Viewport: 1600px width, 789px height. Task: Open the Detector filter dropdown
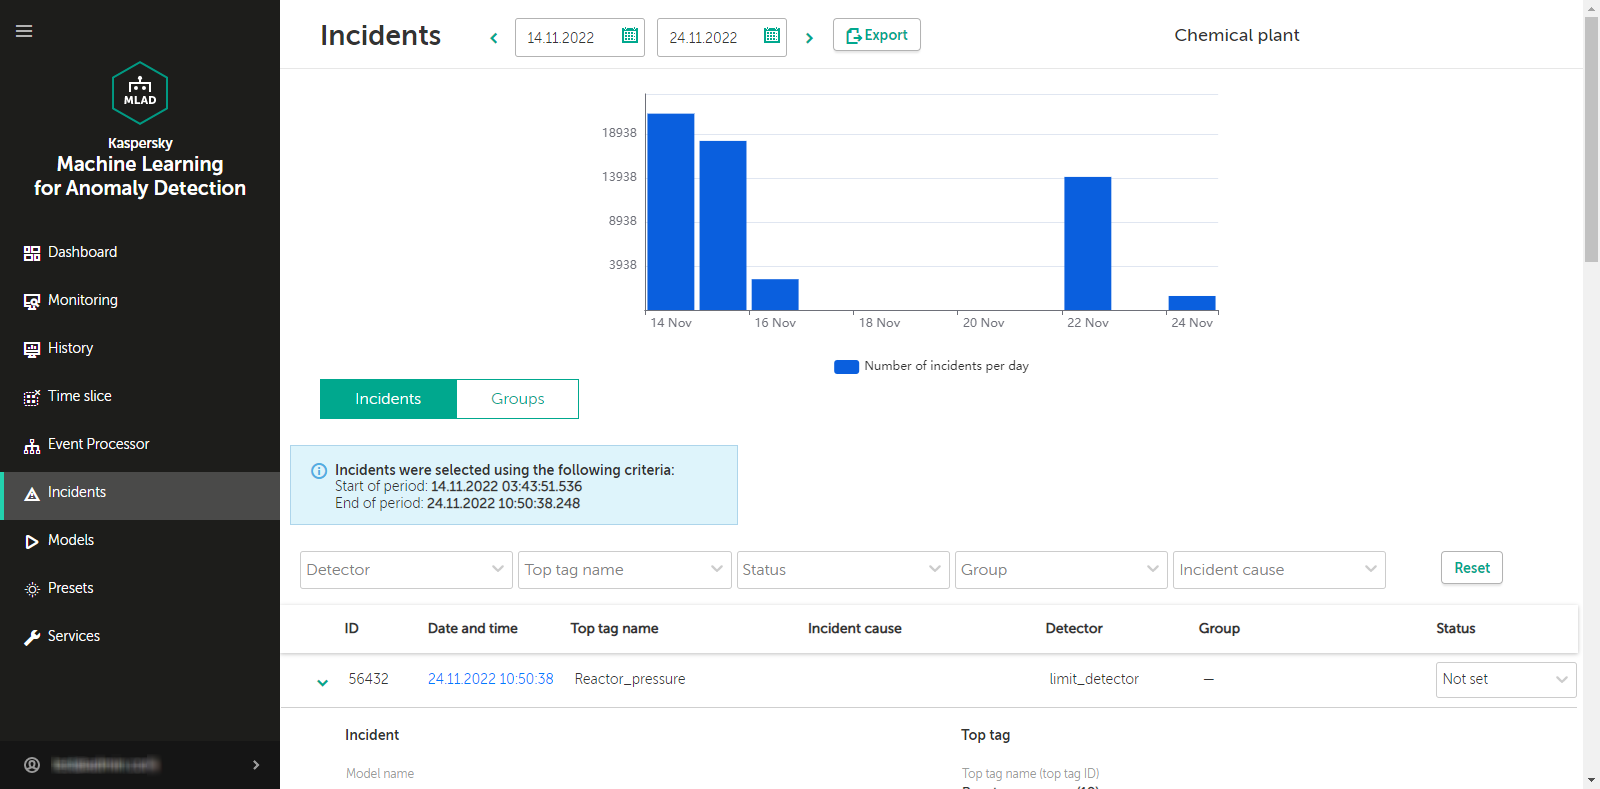406,570
